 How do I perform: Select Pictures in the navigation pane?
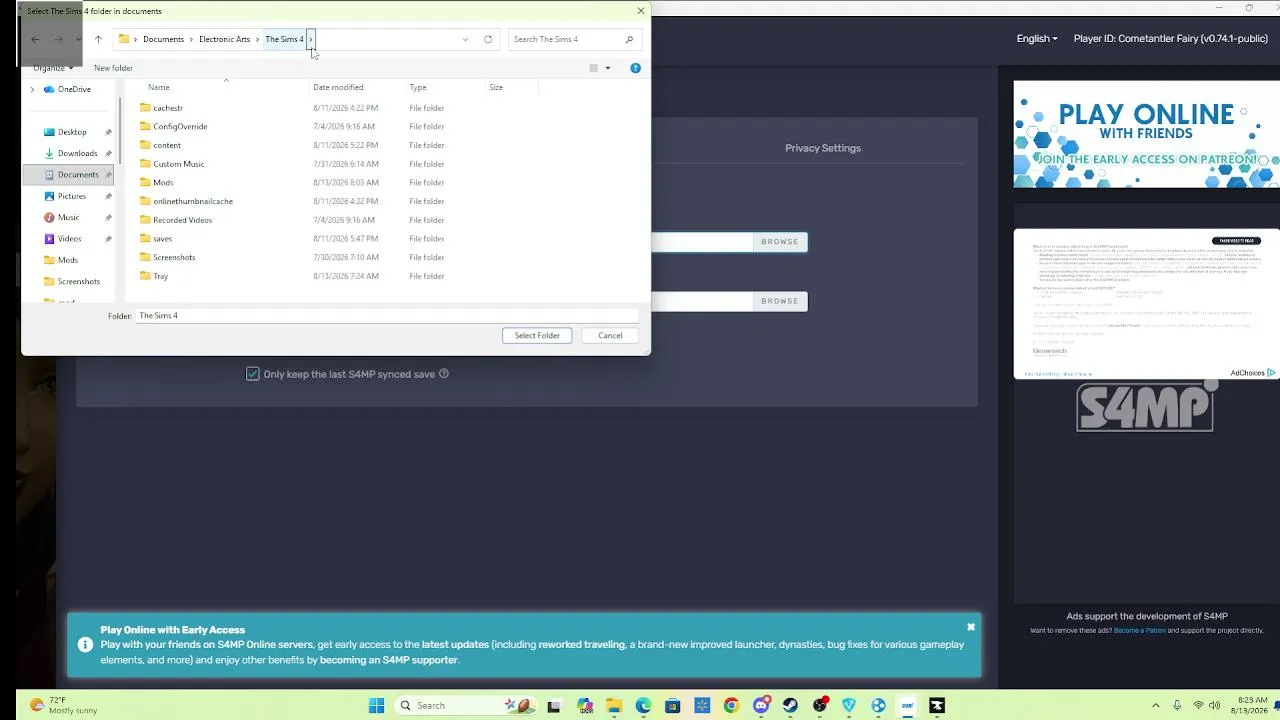pyautogui.click(x=72, y=196)
